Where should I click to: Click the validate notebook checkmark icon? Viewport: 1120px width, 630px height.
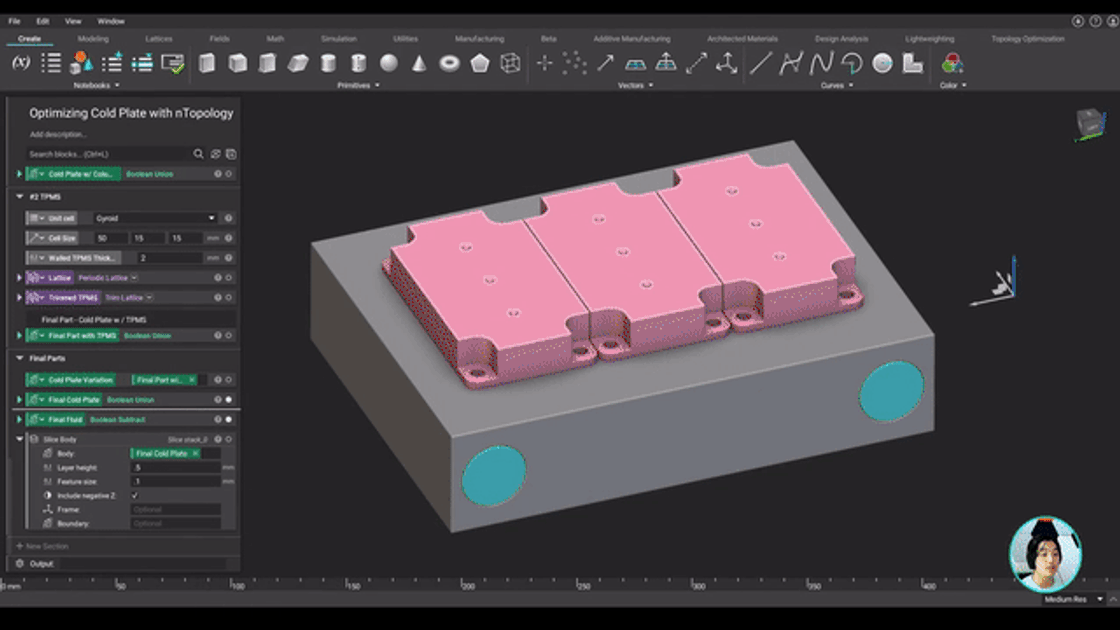pos(173,64)
